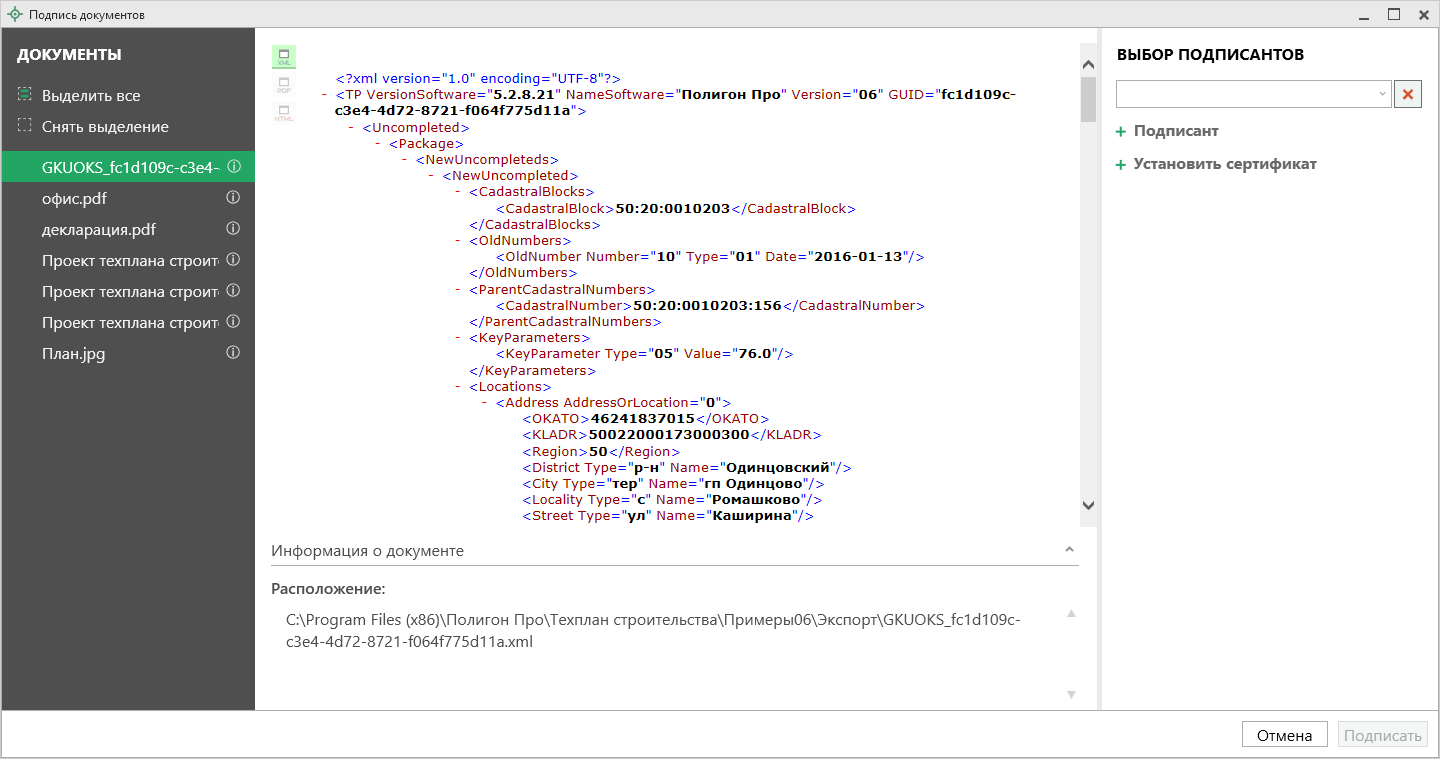This screenshot has height=759, width=1440.
Task: Select План.jpg in documents list
Action: coord(73,353)
